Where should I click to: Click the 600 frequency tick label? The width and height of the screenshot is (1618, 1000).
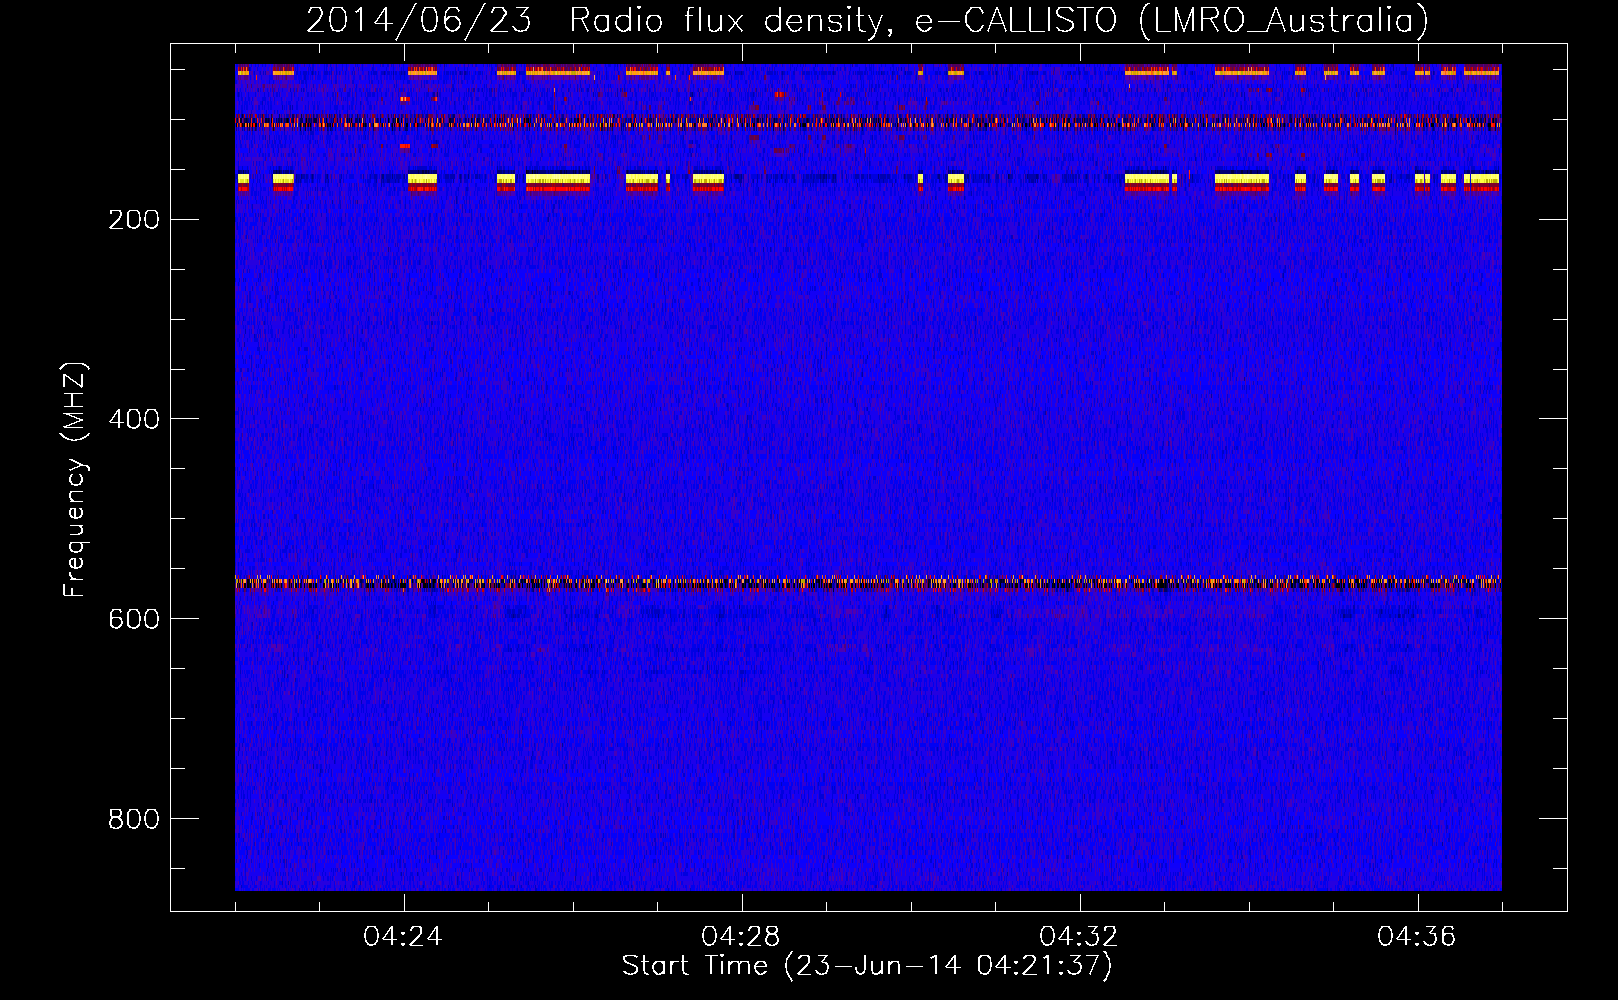click(134, 619)
